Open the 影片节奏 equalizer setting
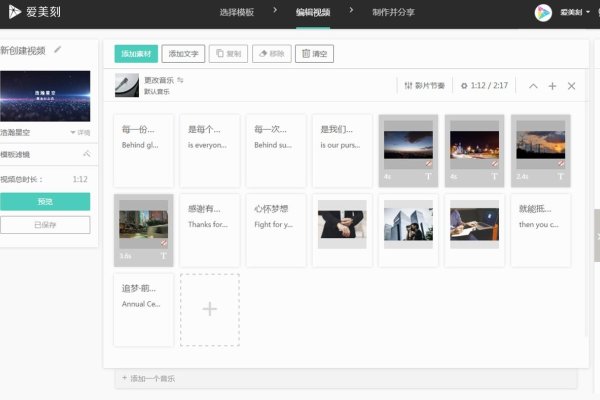This screenshot has width=600, height=400. coord(425,86)
